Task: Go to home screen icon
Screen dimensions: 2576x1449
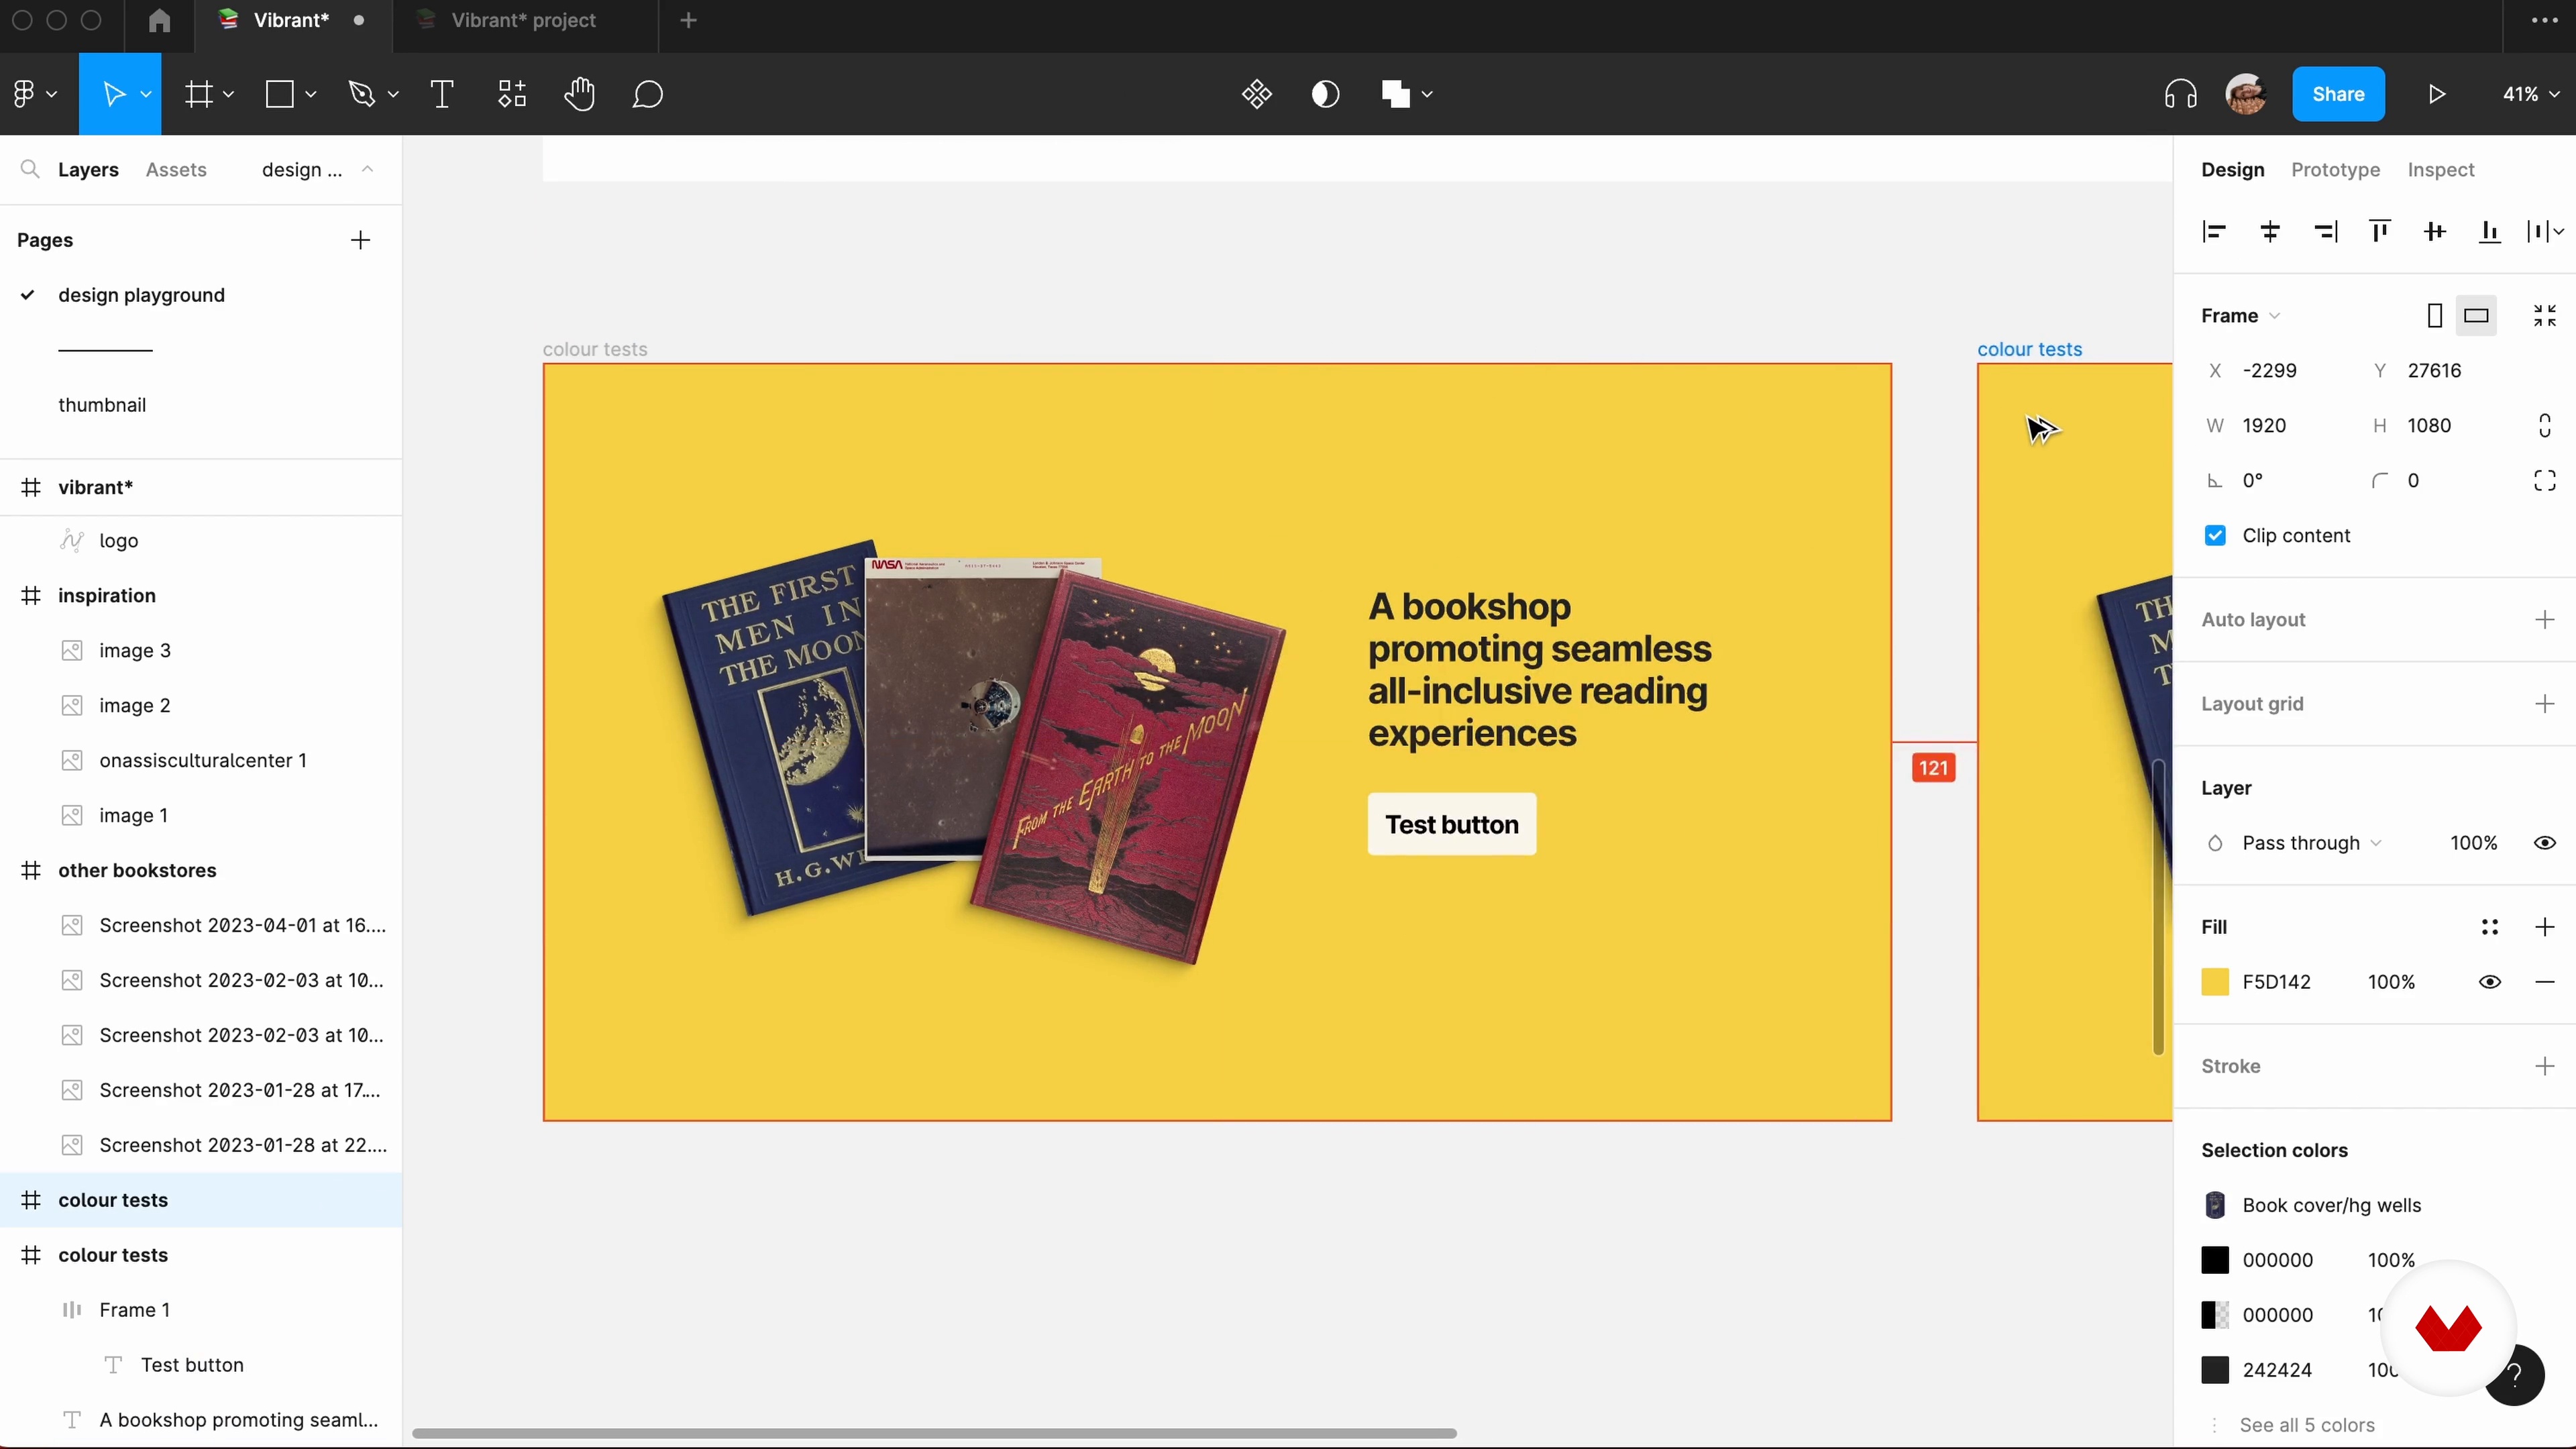Action: point(159,20)
